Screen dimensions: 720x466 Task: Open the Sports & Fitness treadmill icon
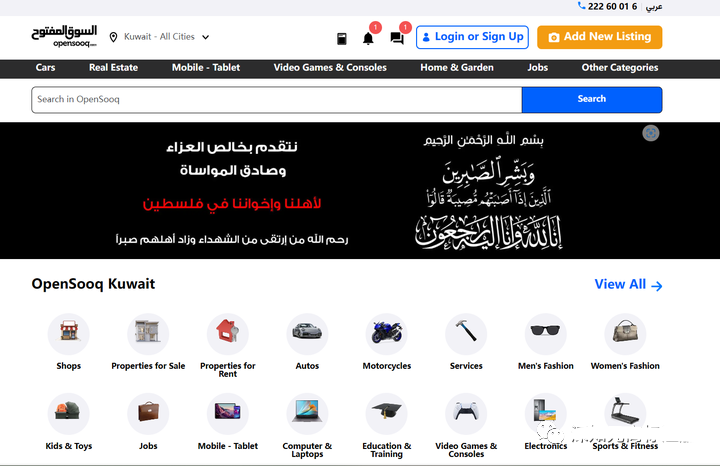point(625,414)
